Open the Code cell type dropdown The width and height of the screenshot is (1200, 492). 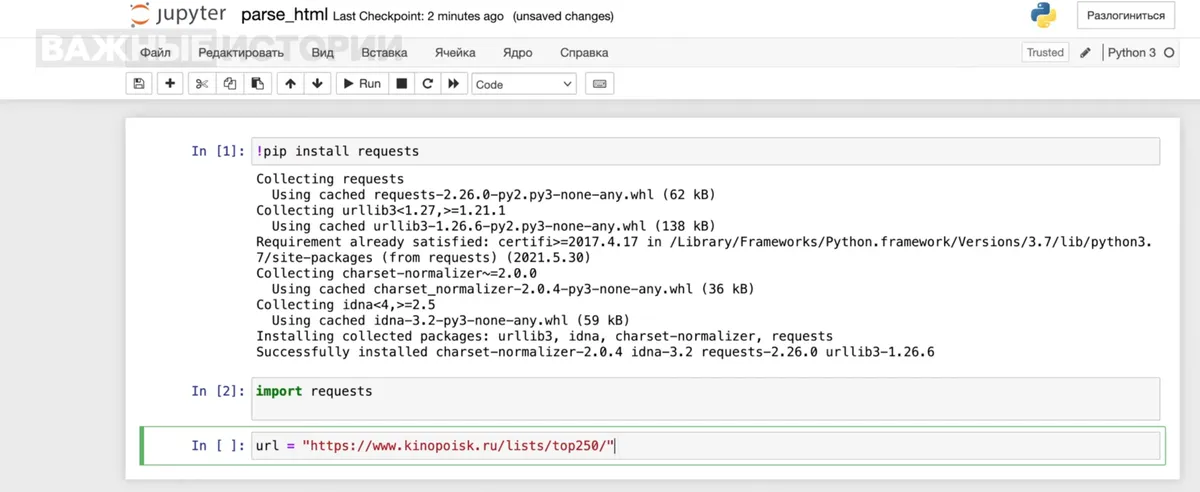click(524, 84)
